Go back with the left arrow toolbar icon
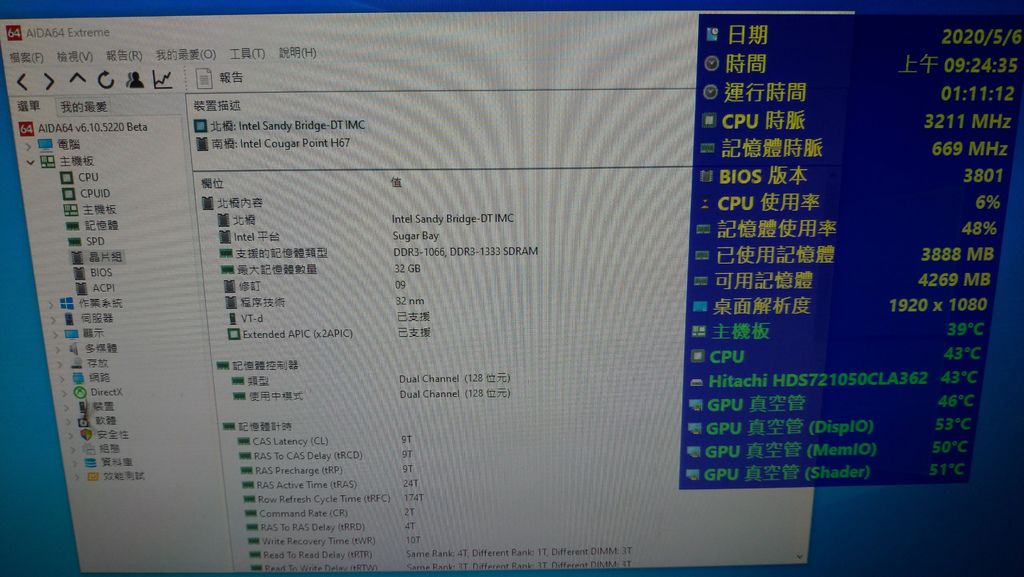 click(22, 81)
